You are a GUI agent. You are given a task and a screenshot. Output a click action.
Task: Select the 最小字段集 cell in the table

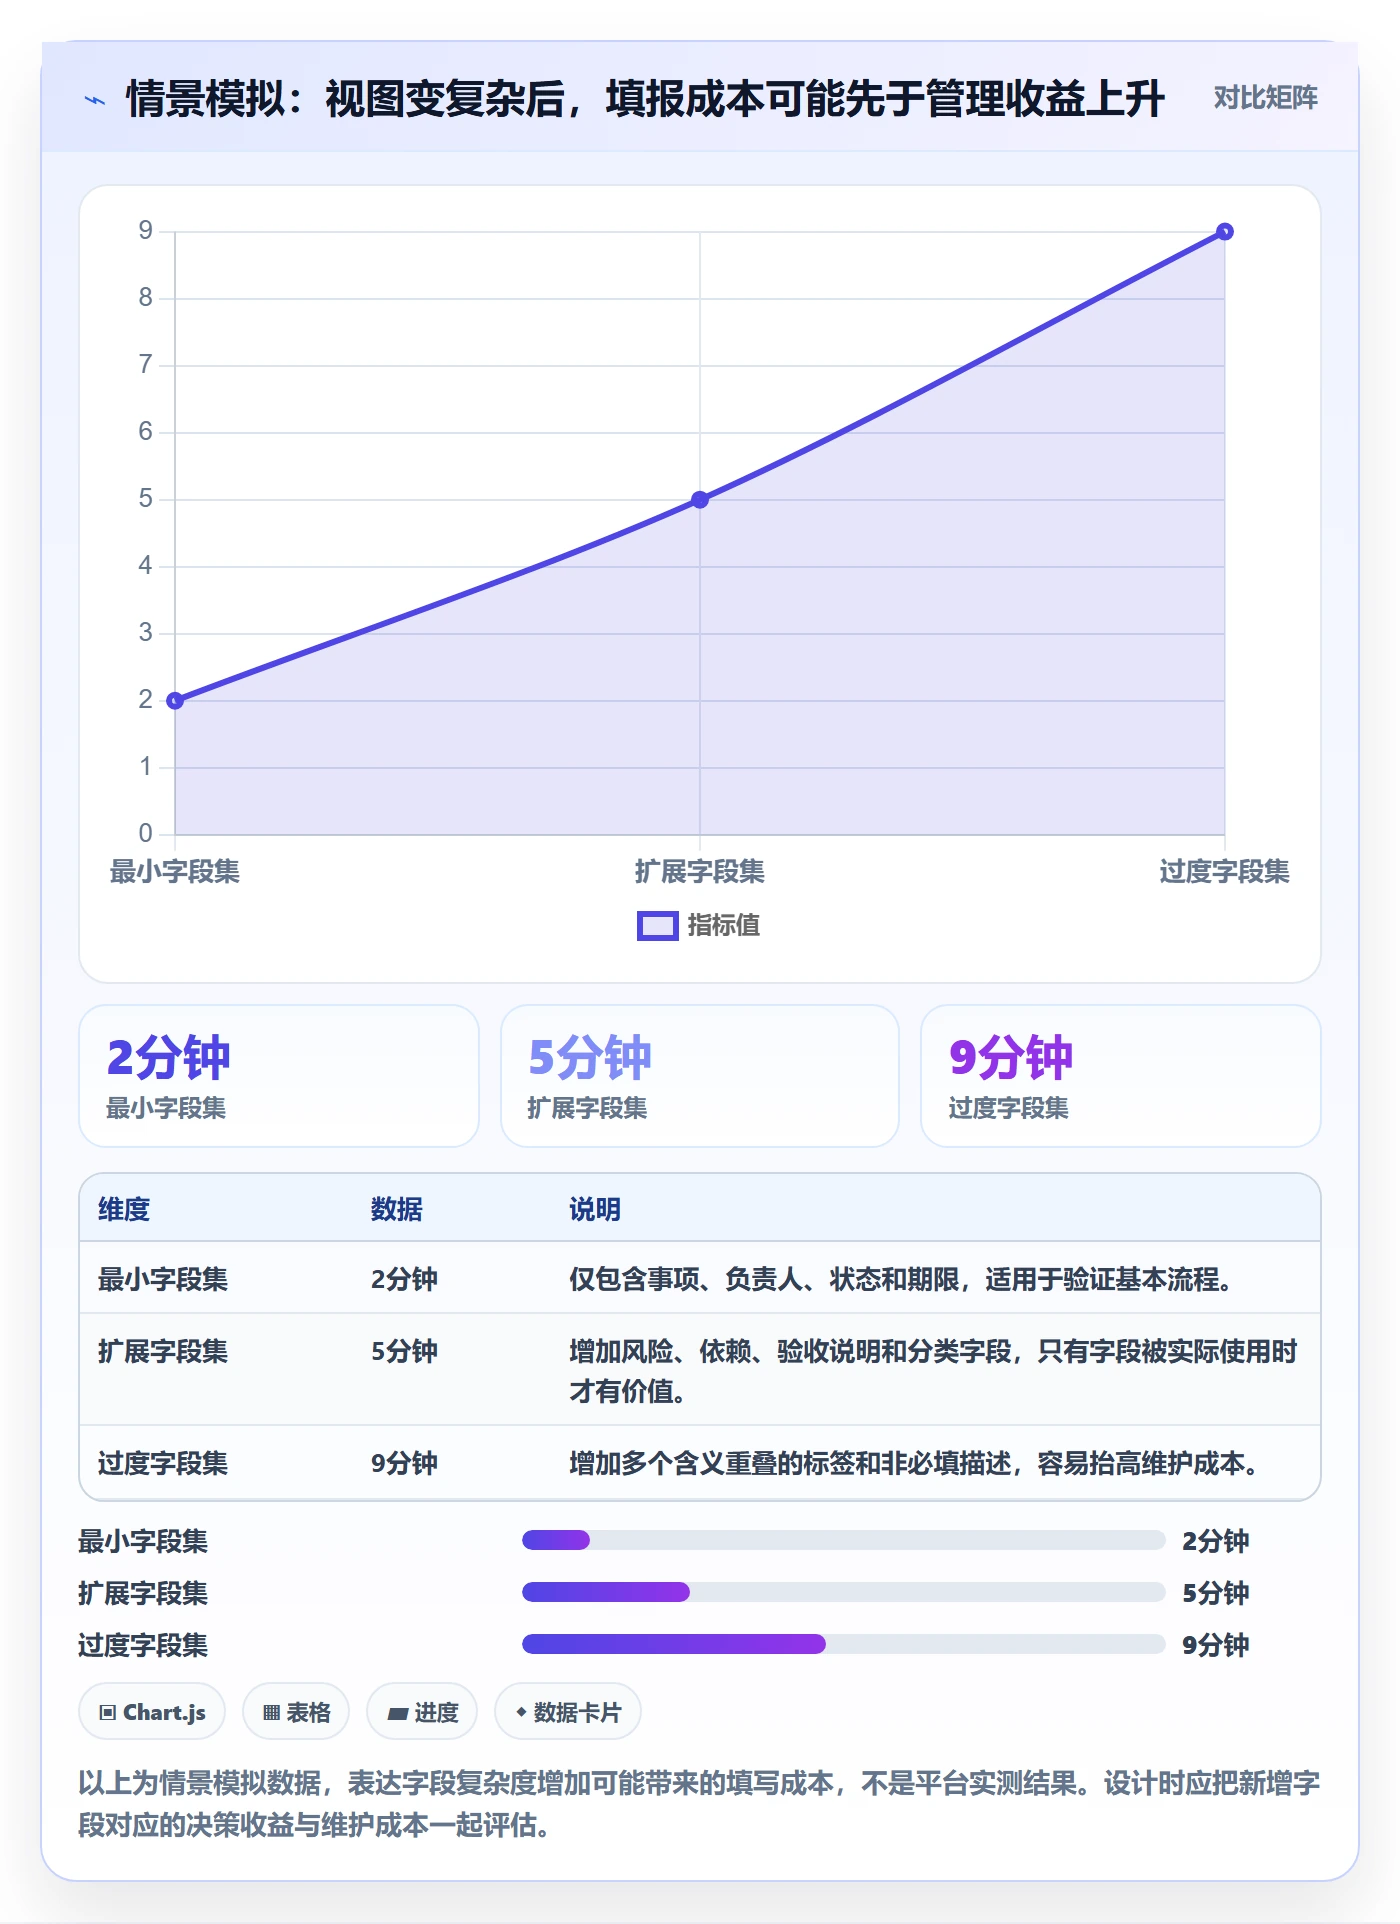point(163,1279)
